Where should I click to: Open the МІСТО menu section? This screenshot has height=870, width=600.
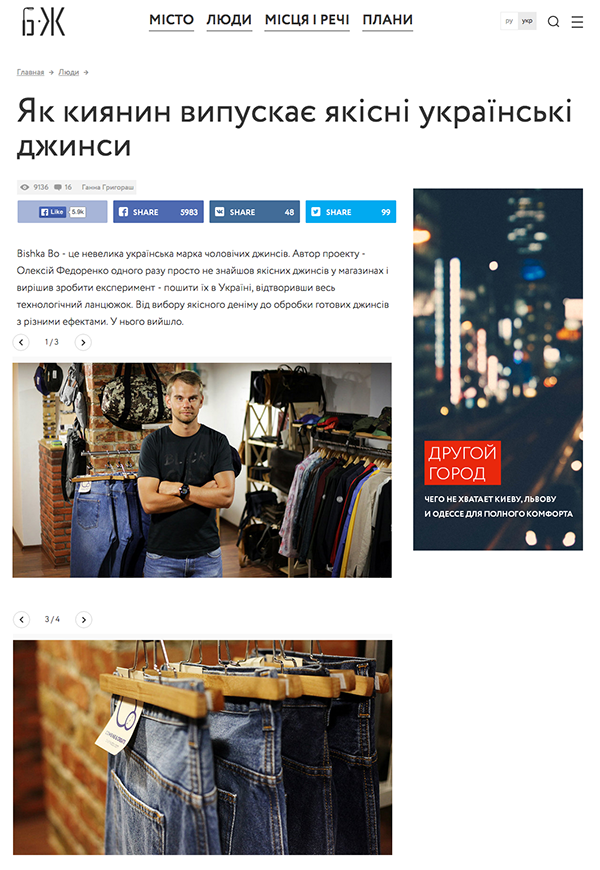[172, 21]
